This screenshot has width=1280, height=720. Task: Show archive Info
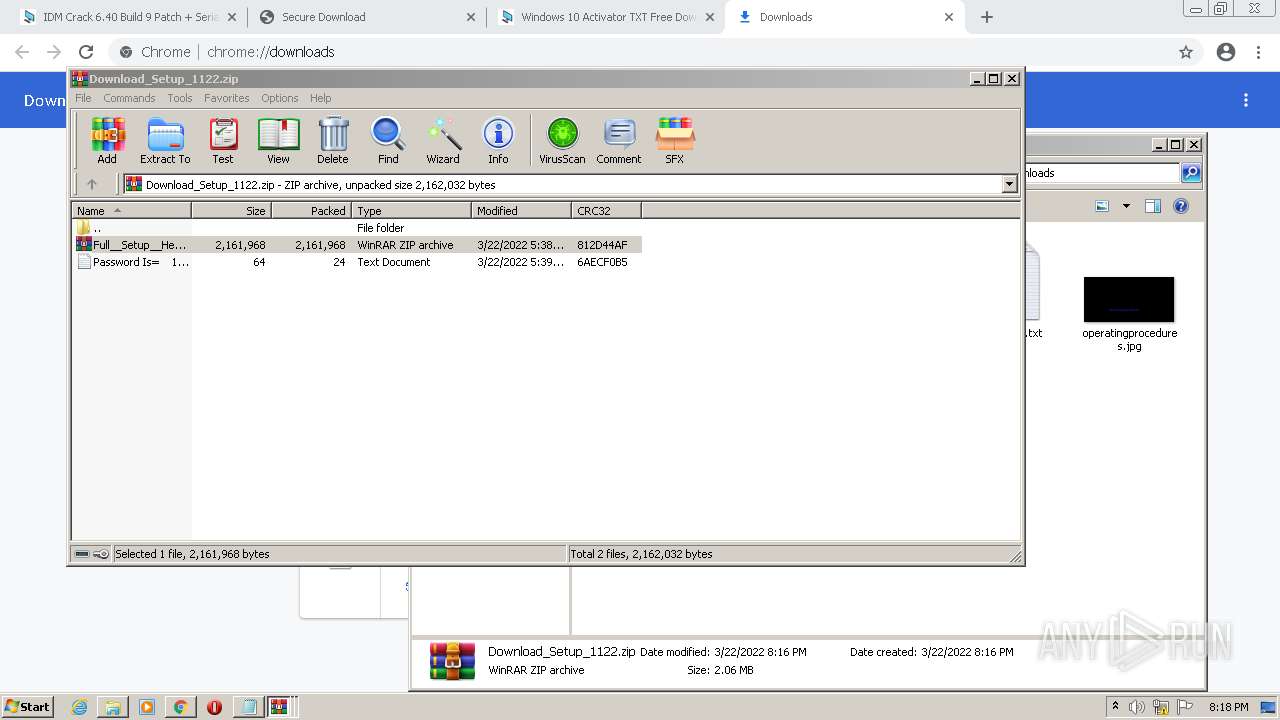pyautogui.click(x=498, y=140)
